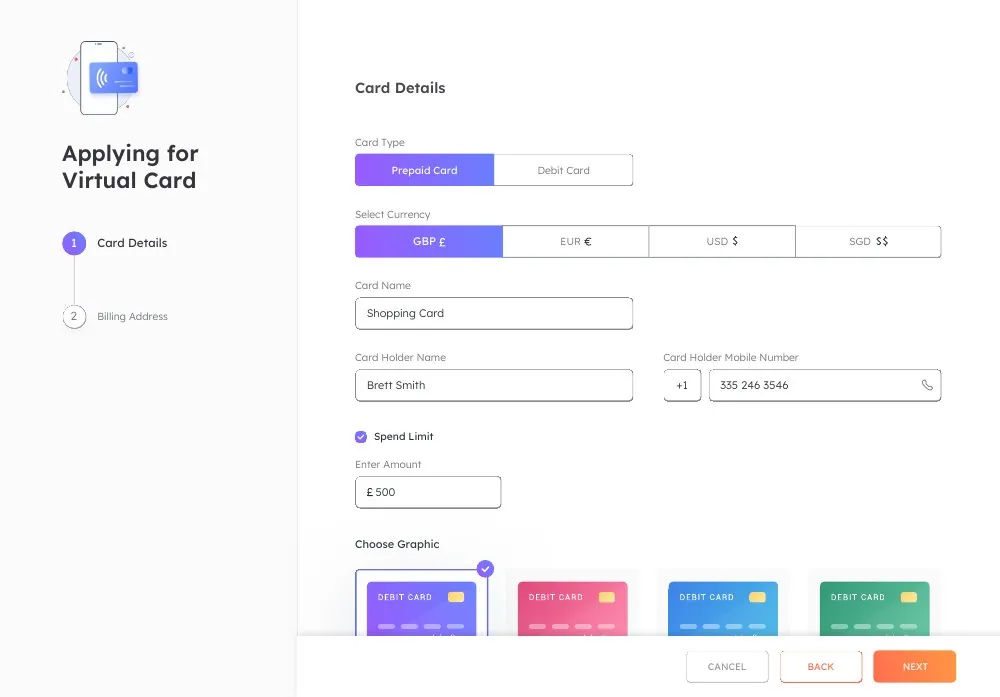Focus the Card Holder Name field

[x=494, y=385]
